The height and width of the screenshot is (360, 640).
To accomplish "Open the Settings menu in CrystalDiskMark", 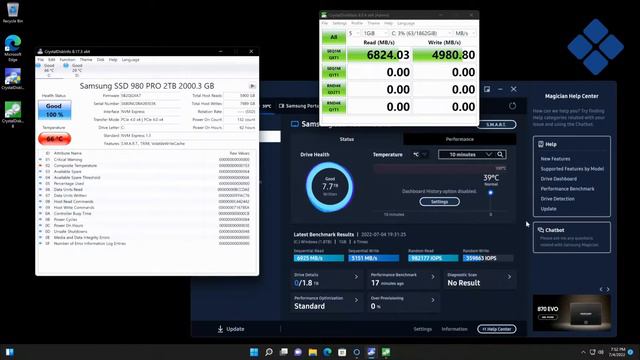I will tap(339, 23).
